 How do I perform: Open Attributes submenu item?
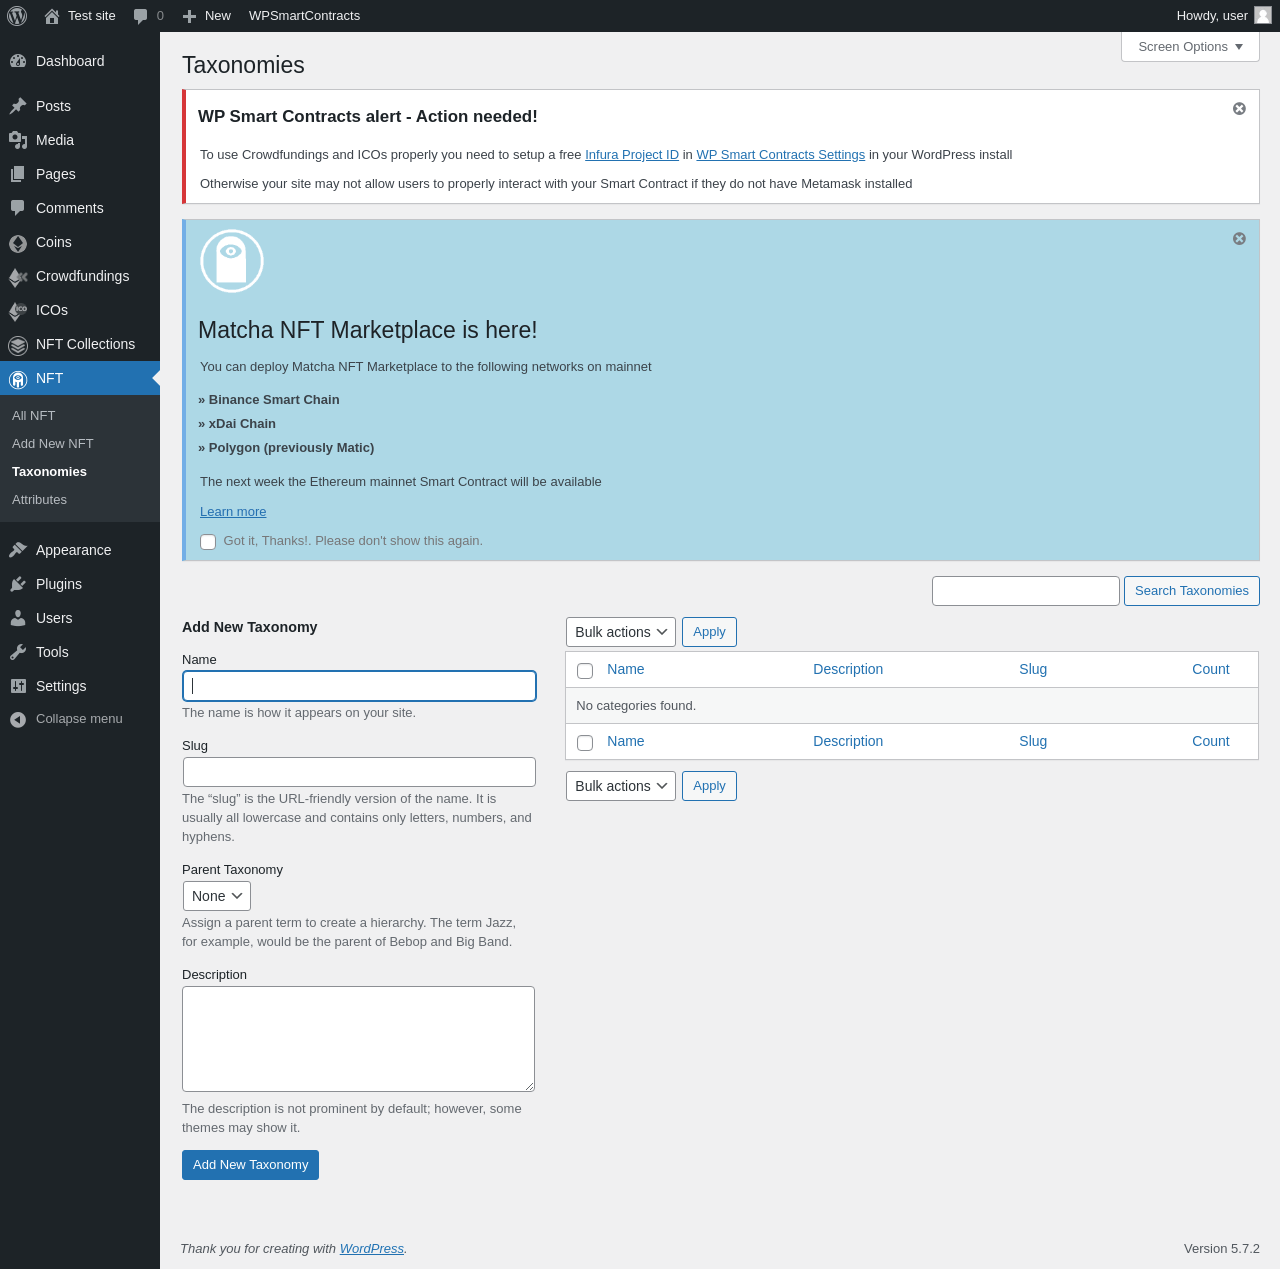(40, 499)
